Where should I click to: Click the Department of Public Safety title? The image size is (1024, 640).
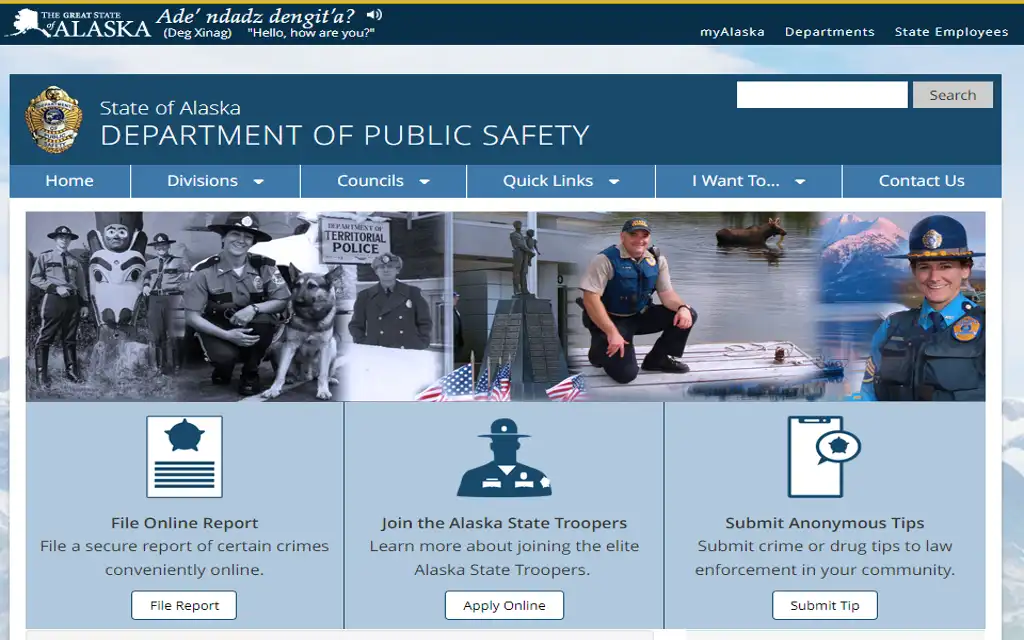pyautogui.click(x=345, y=136)
